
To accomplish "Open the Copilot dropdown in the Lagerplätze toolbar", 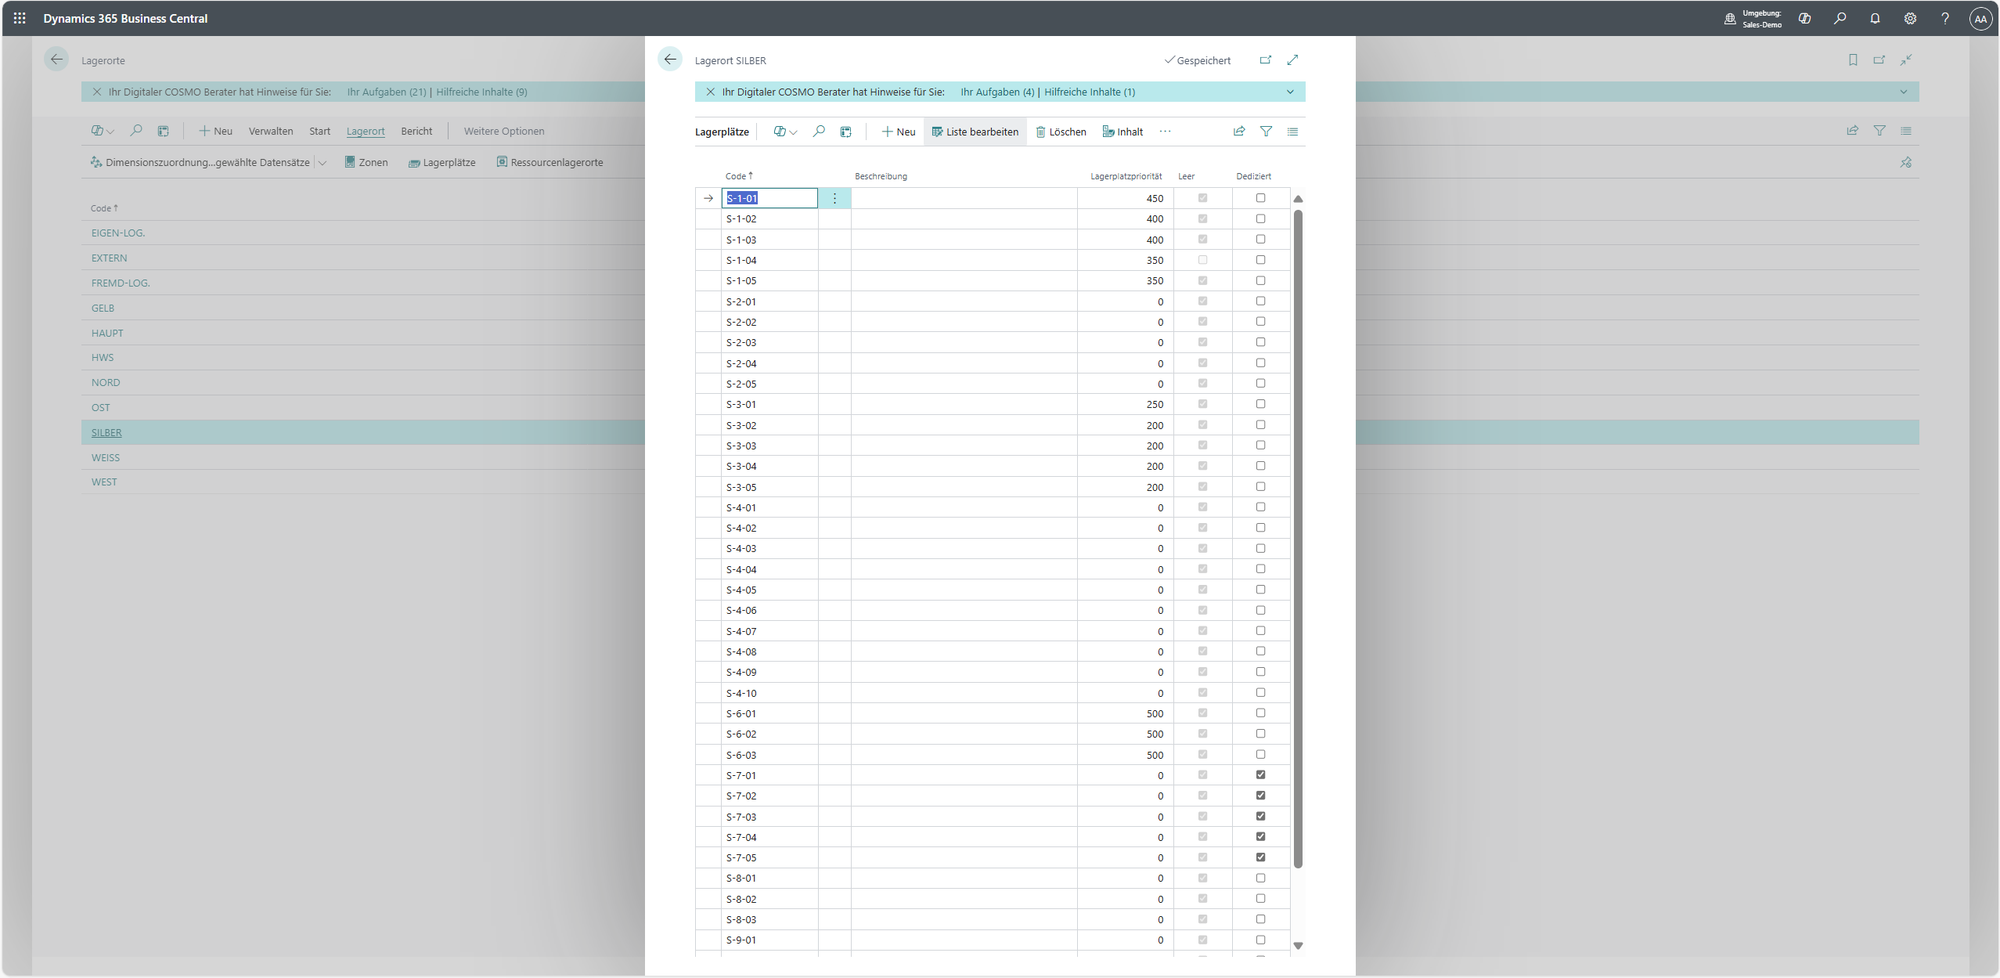I will pyautogui.click(x=786, y=132).
